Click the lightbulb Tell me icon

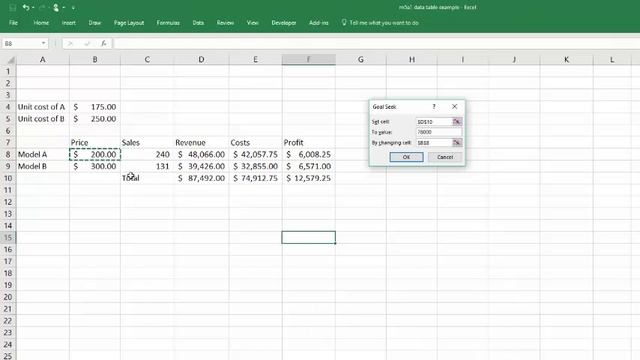click(344, 22)
